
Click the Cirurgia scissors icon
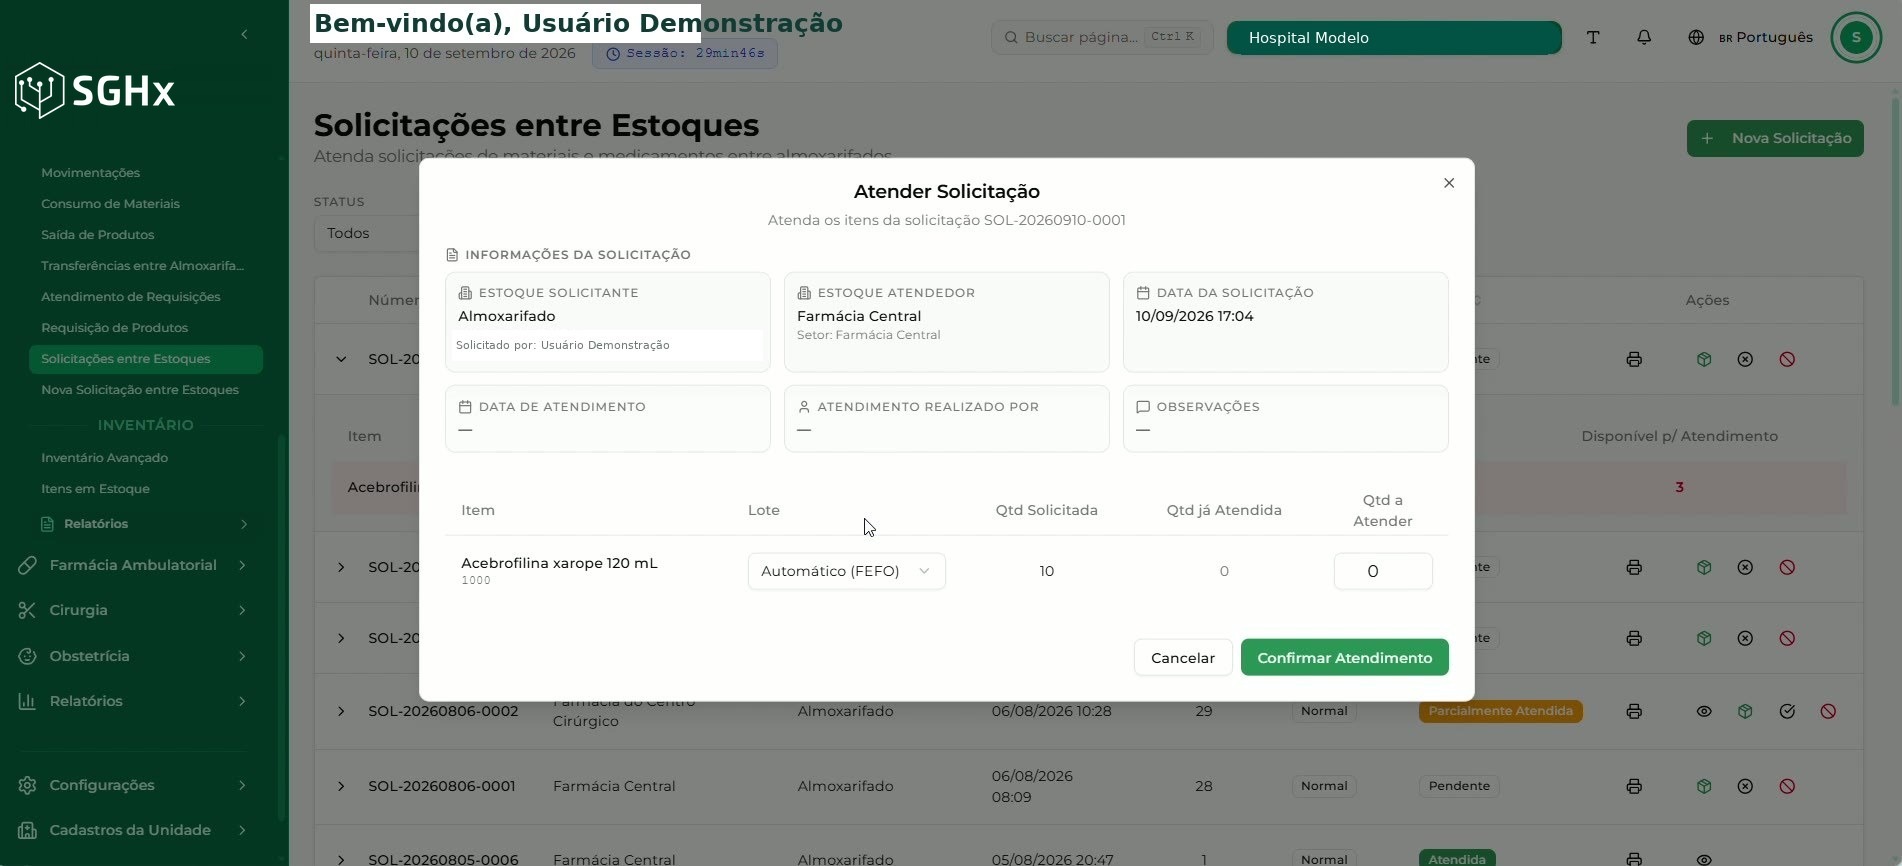[x=27, y=611]
